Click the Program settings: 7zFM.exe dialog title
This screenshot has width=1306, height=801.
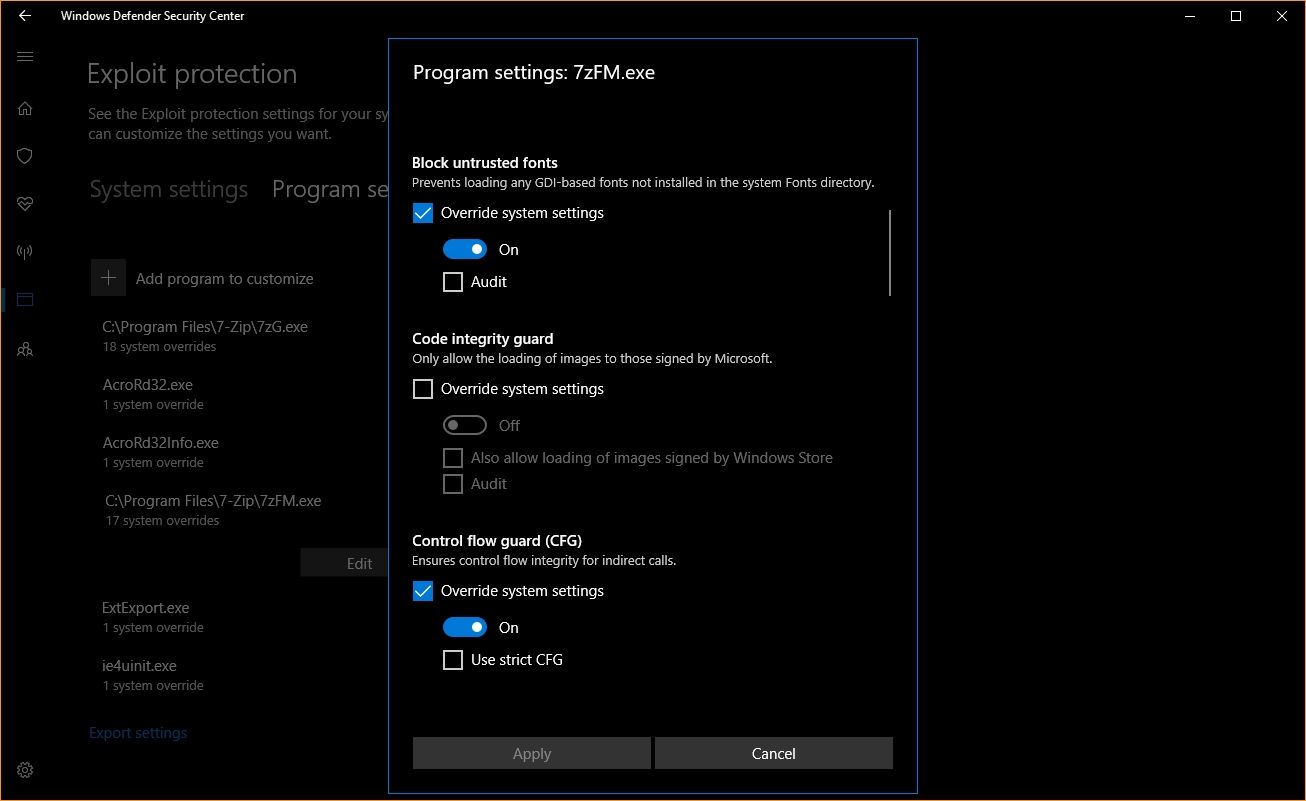534,72
